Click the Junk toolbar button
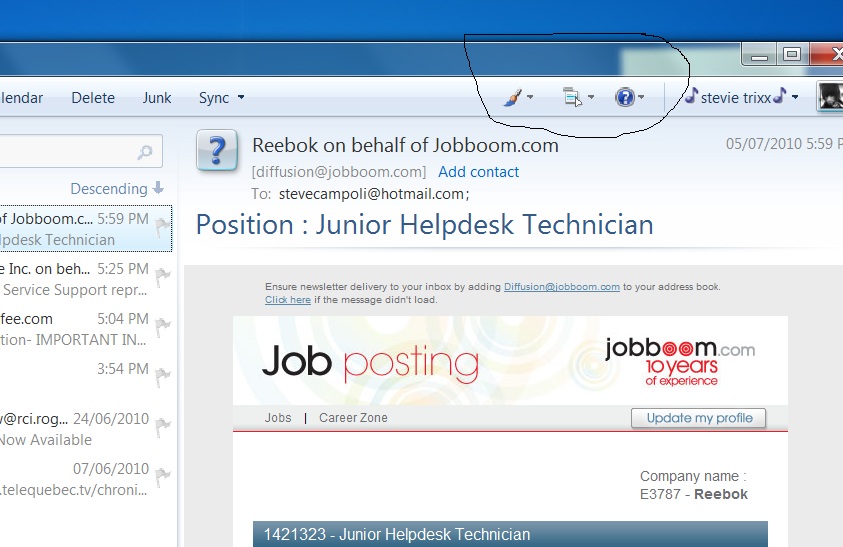This screenshot has width=843, height=547. [x=156, y=98]
